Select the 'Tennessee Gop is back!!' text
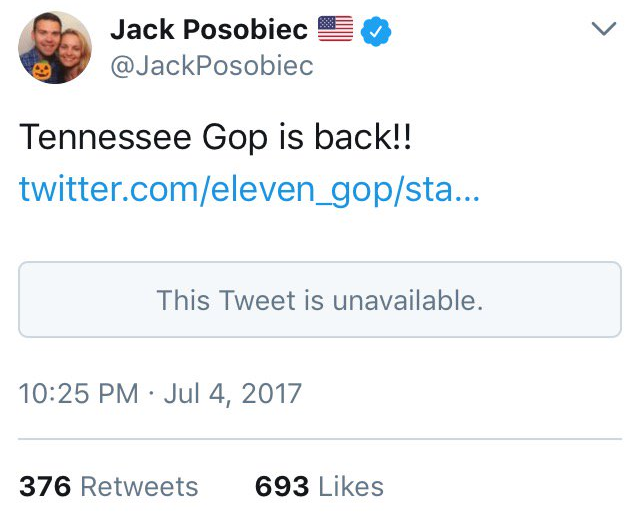Screen dimensions: 634x513 215,139
